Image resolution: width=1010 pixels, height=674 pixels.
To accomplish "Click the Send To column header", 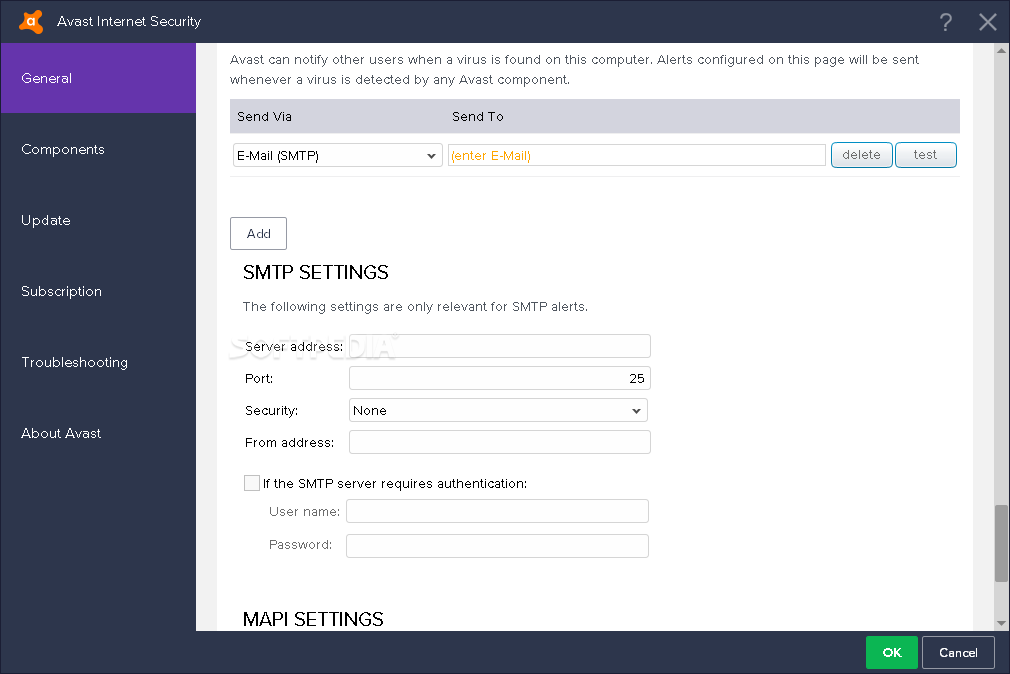I will click(477, 117).
